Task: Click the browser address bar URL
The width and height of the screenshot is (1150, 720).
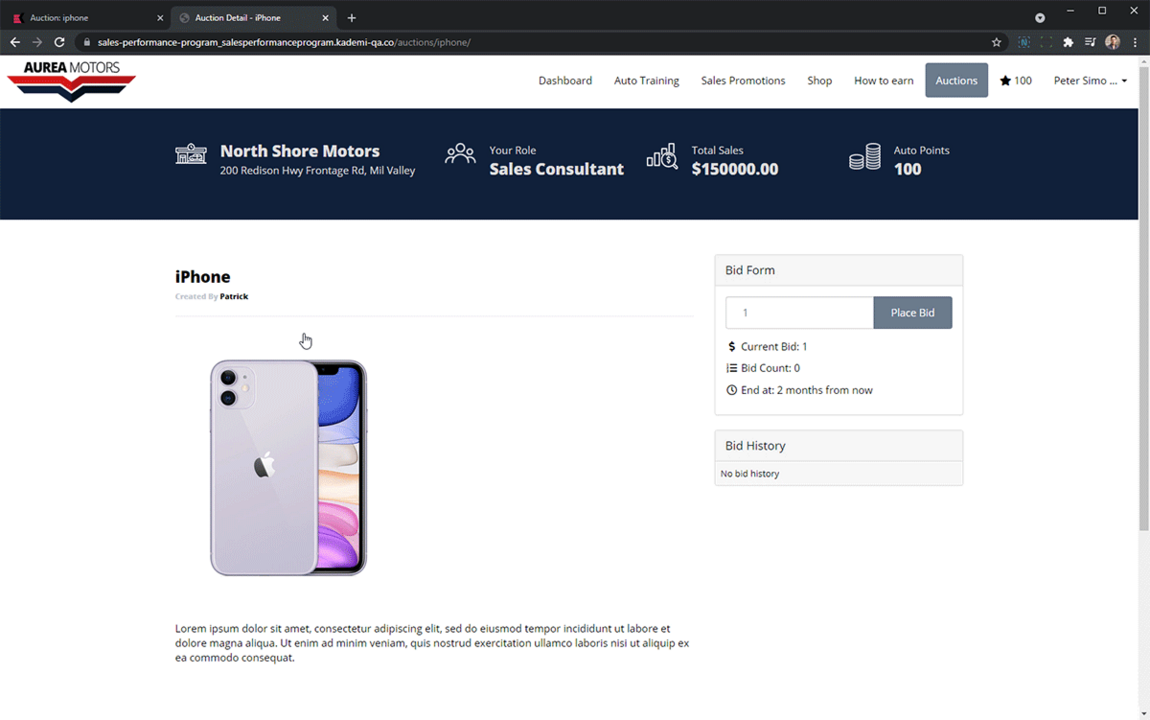Action: pyautogui.click(x=284, y=43)
